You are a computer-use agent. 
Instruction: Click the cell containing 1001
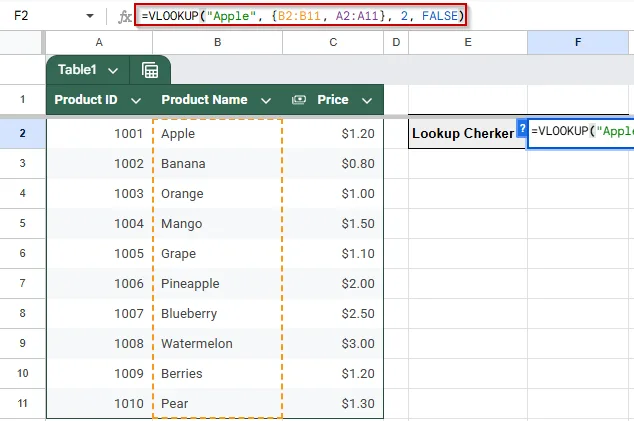[99, 133]
